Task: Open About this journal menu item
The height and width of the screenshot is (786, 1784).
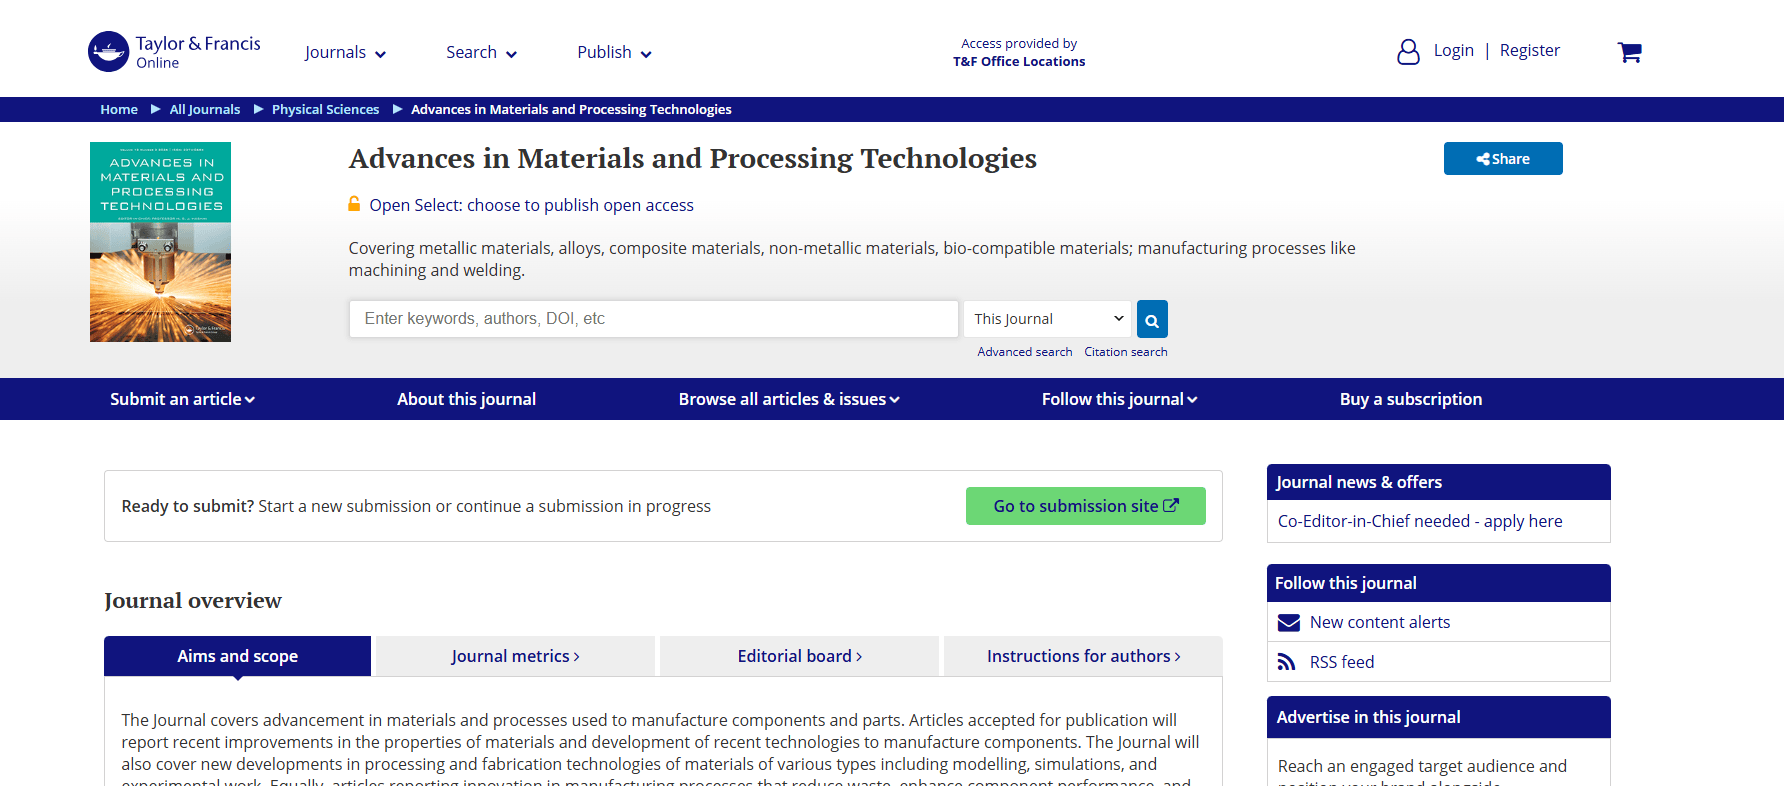Action: pyautogui.click(x=466, y=399)
